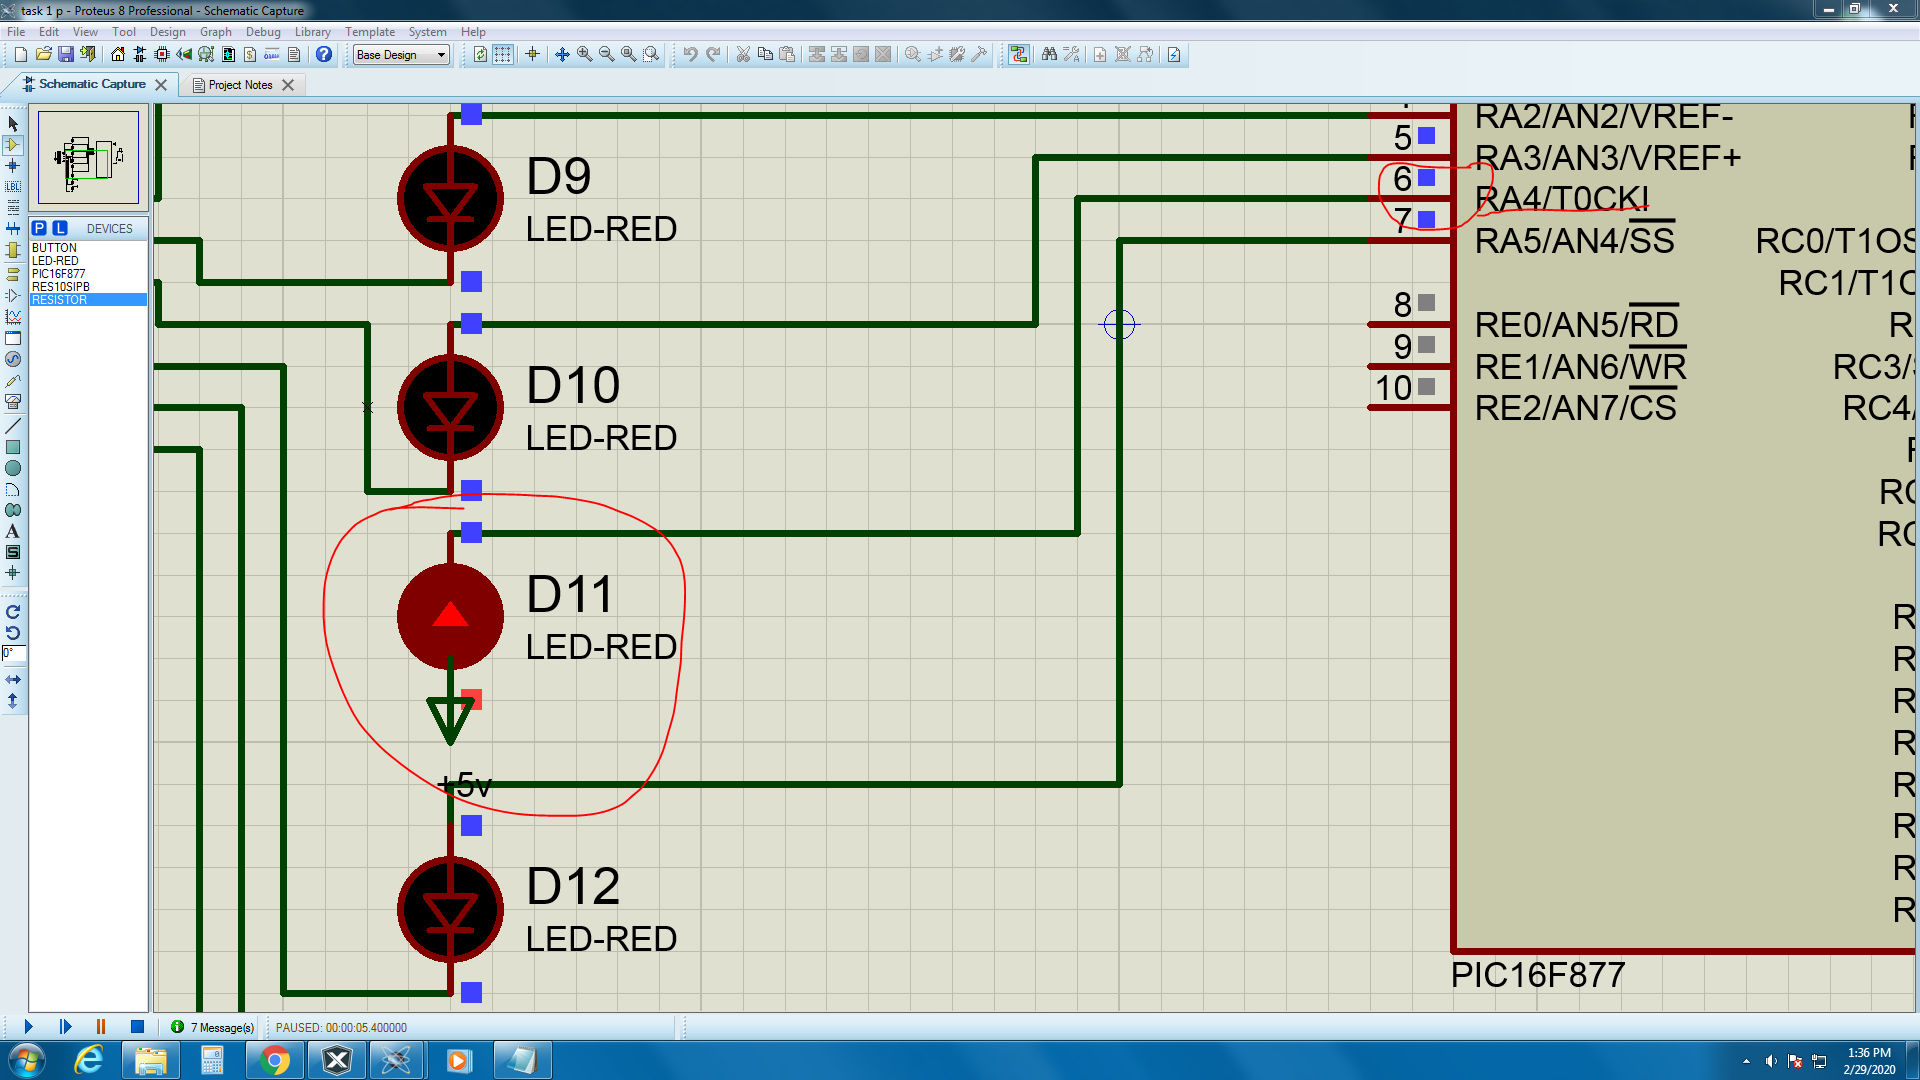
Task: Click the rotation angle input field
Action: (x=14, y=653)
